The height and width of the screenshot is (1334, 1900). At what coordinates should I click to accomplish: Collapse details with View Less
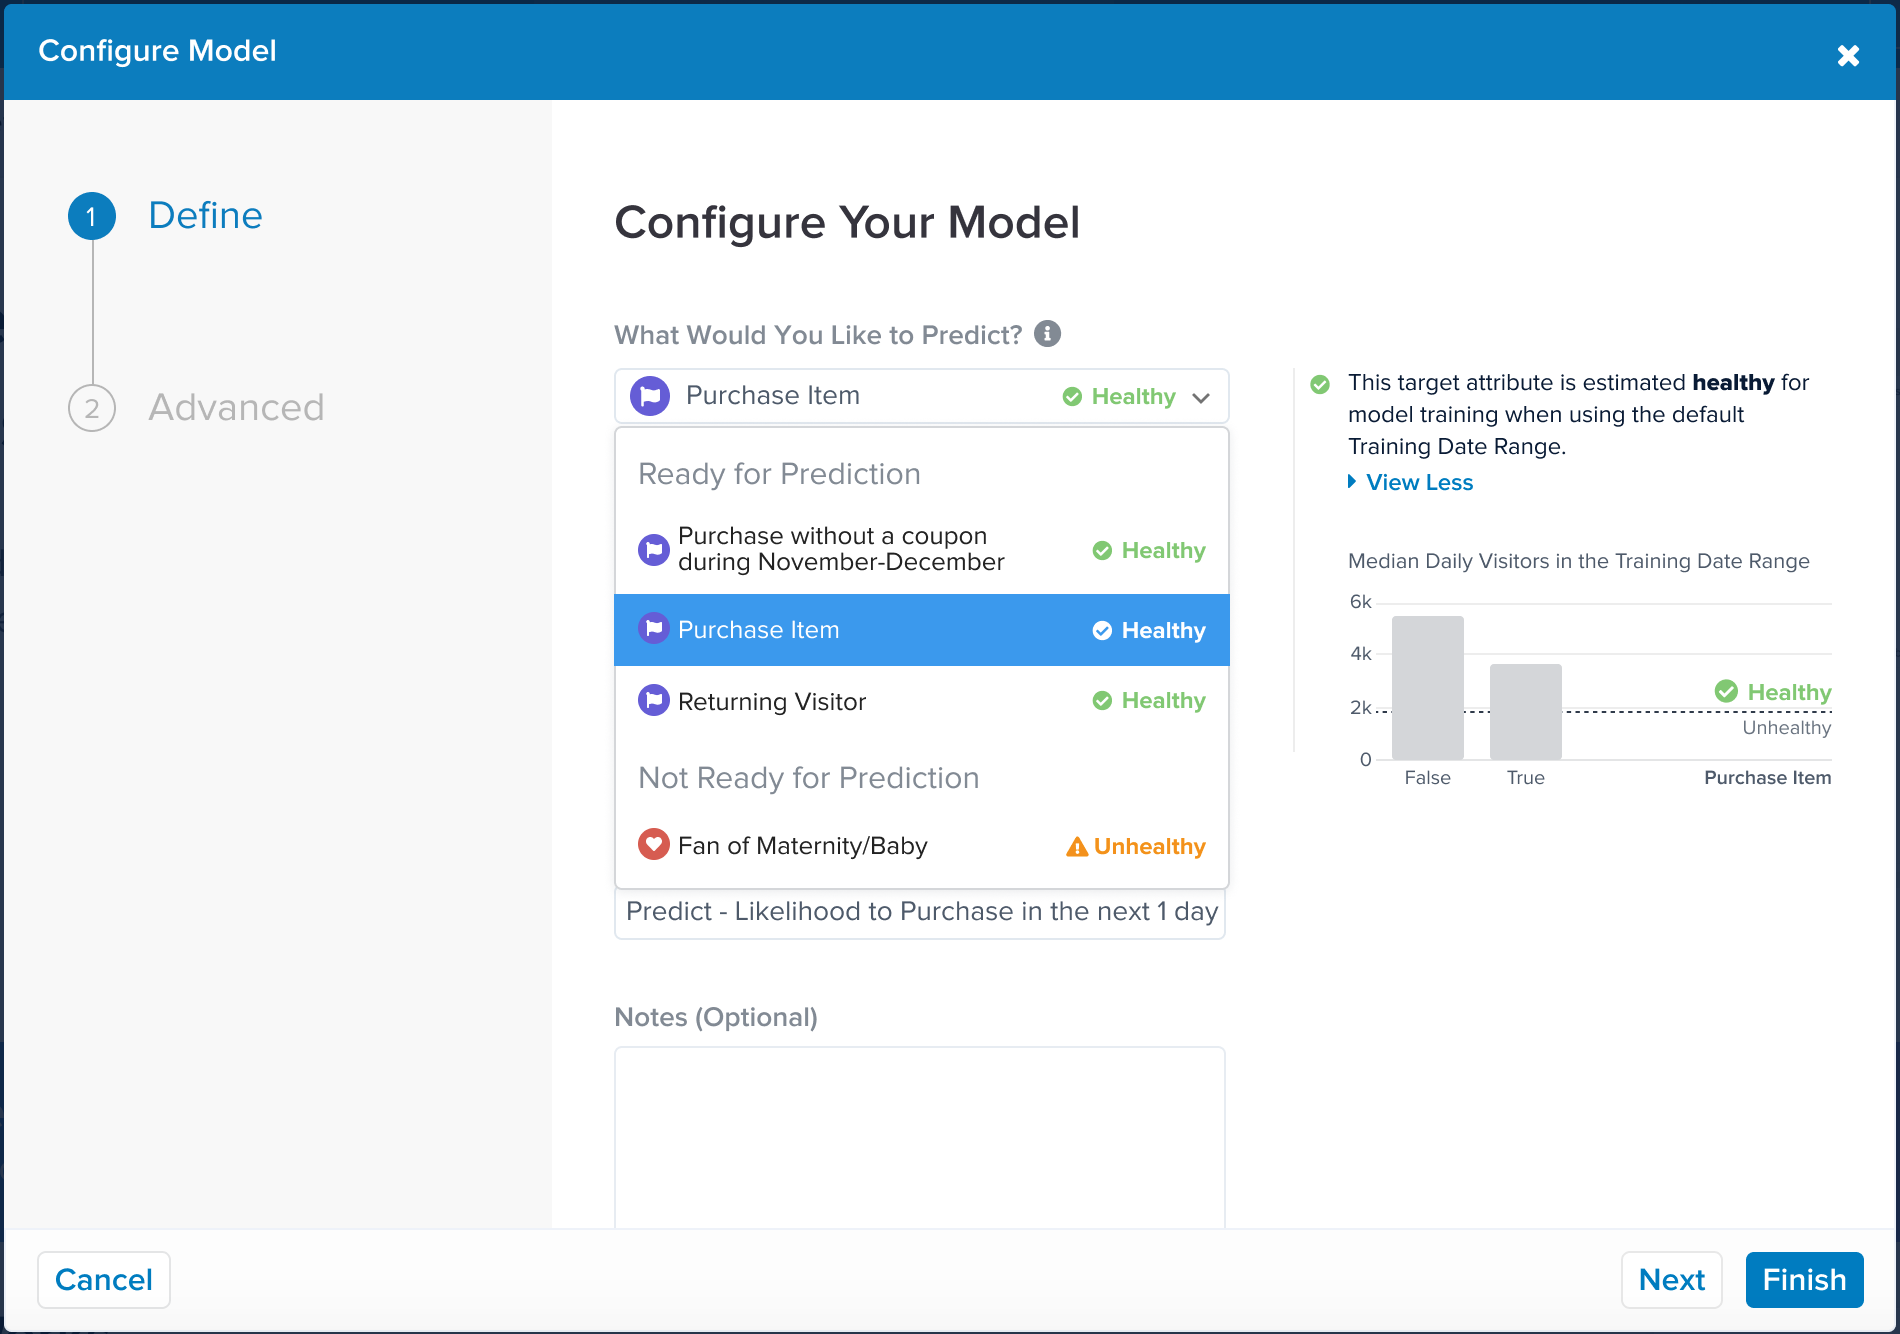(x=1418, y=483)
